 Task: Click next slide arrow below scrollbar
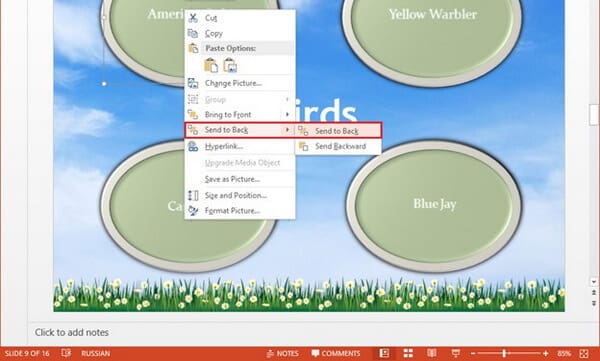(593, 301)
